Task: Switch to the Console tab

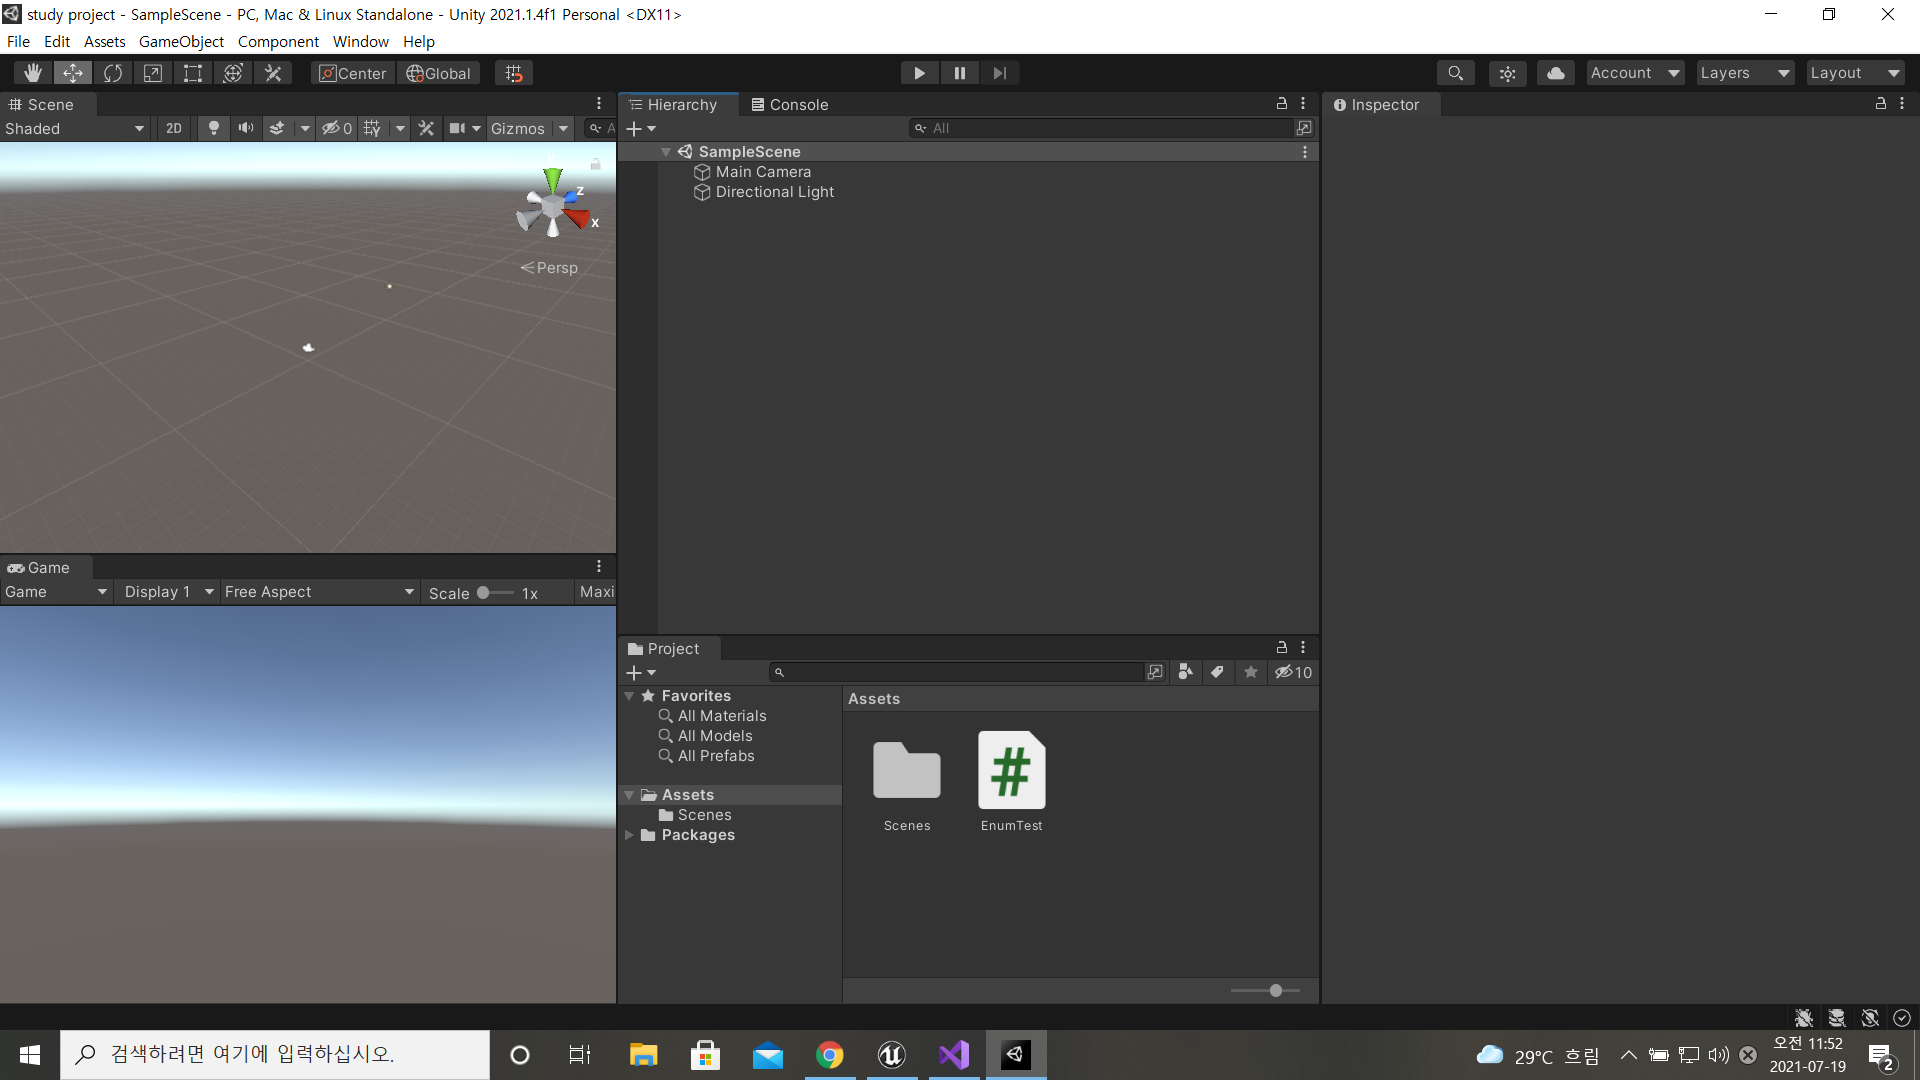Action: (x=789, y=104)
